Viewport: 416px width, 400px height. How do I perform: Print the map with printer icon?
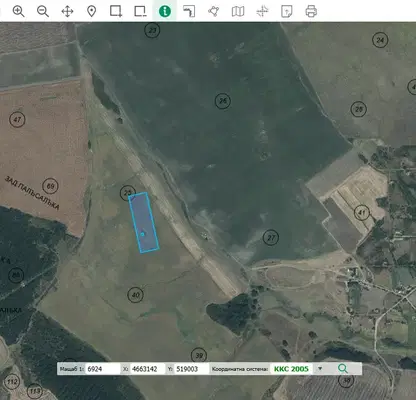(311, 12)
